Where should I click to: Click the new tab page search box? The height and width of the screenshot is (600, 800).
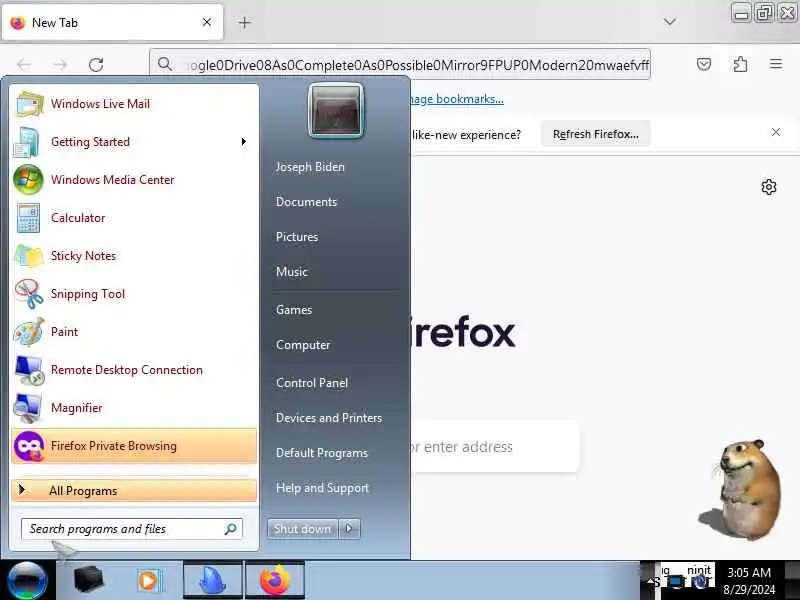click(x=495, y=447)
